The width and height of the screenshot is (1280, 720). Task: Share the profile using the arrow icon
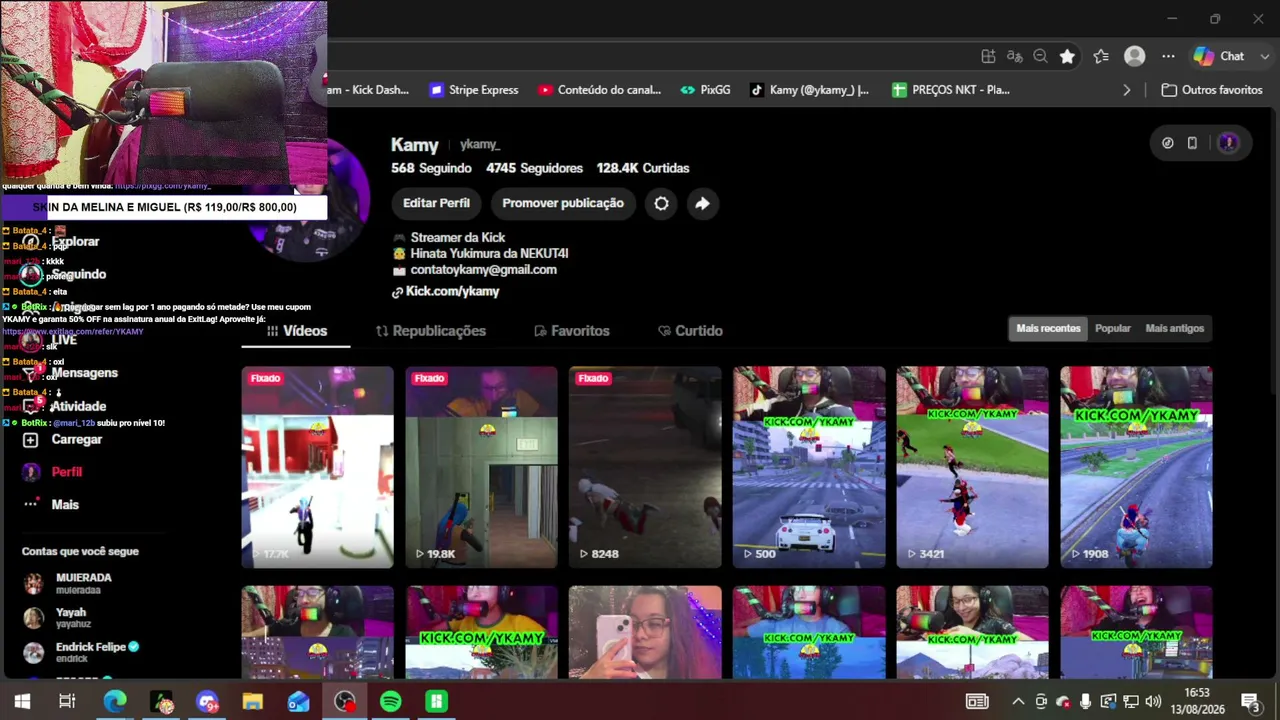pos(702,203)
